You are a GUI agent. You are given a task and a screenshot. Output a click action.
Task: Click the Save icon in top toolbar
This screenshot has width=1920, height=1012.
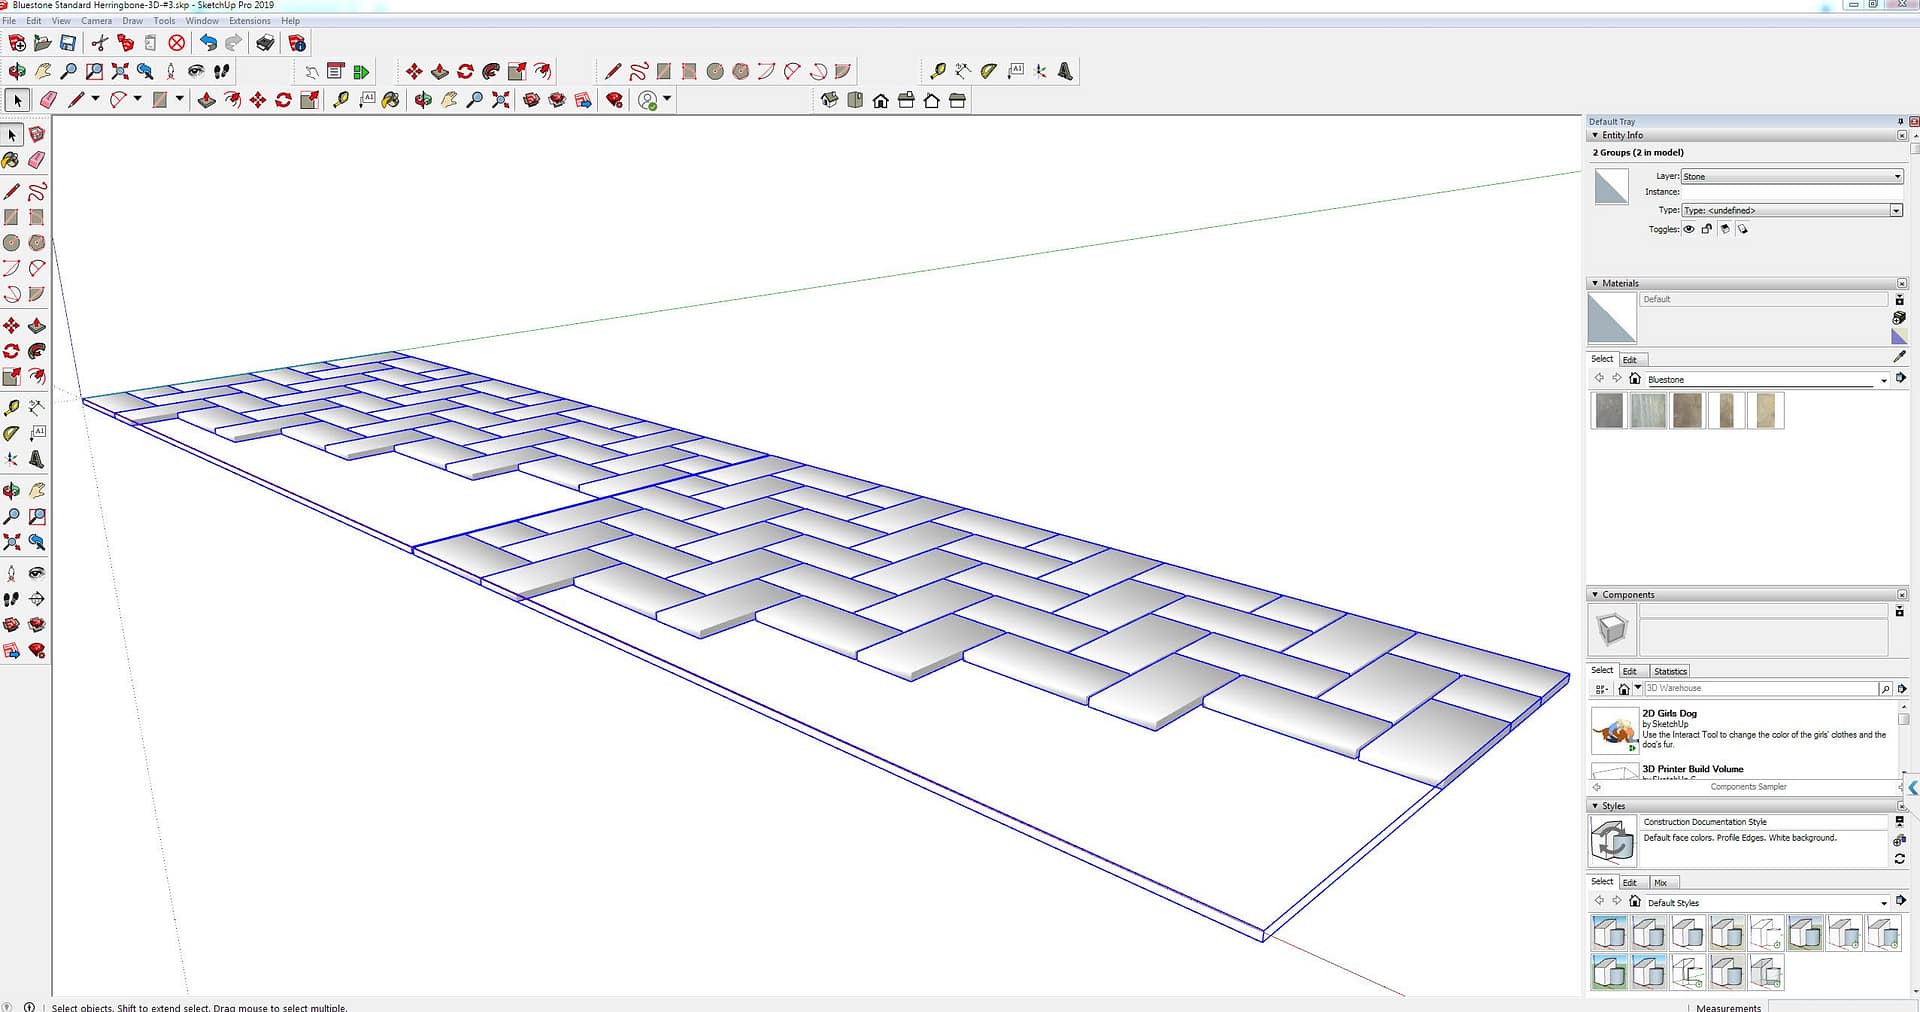pyautogui.click(x=68, y=43)
